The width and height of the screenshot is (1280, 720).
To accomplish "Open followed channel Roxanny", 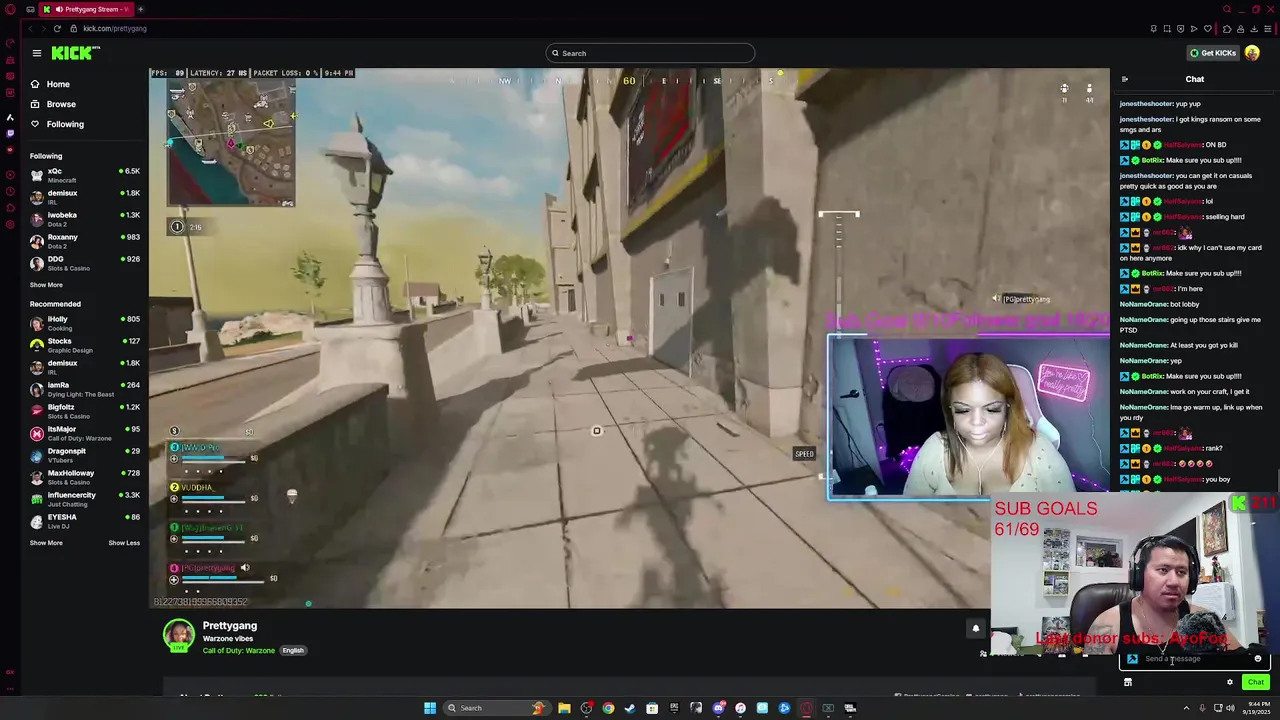I will (x=85, y=241).
